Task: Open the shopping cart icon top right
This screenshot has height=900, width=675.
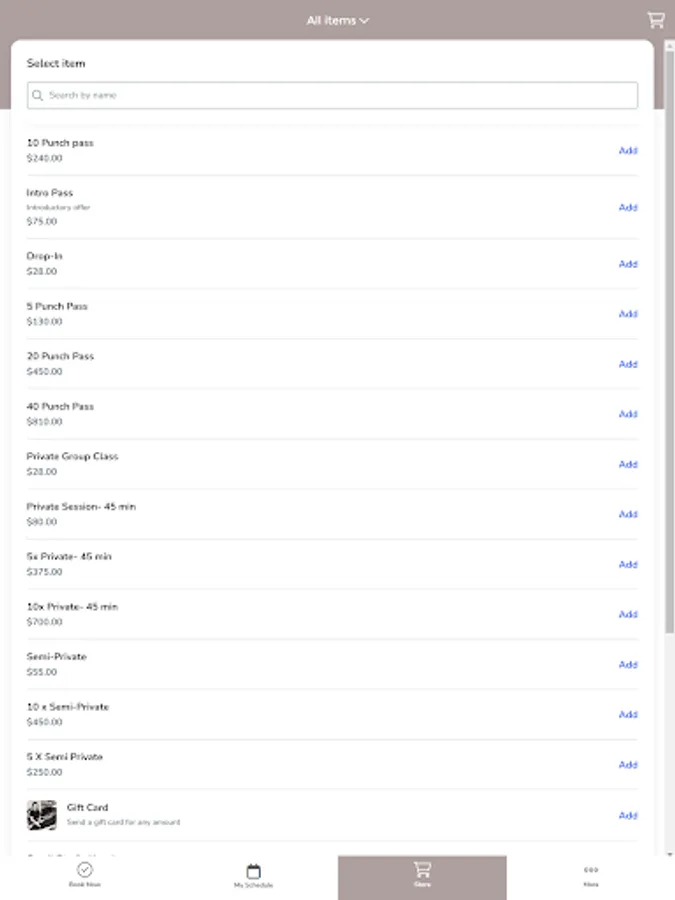Action: coord(657,20)
